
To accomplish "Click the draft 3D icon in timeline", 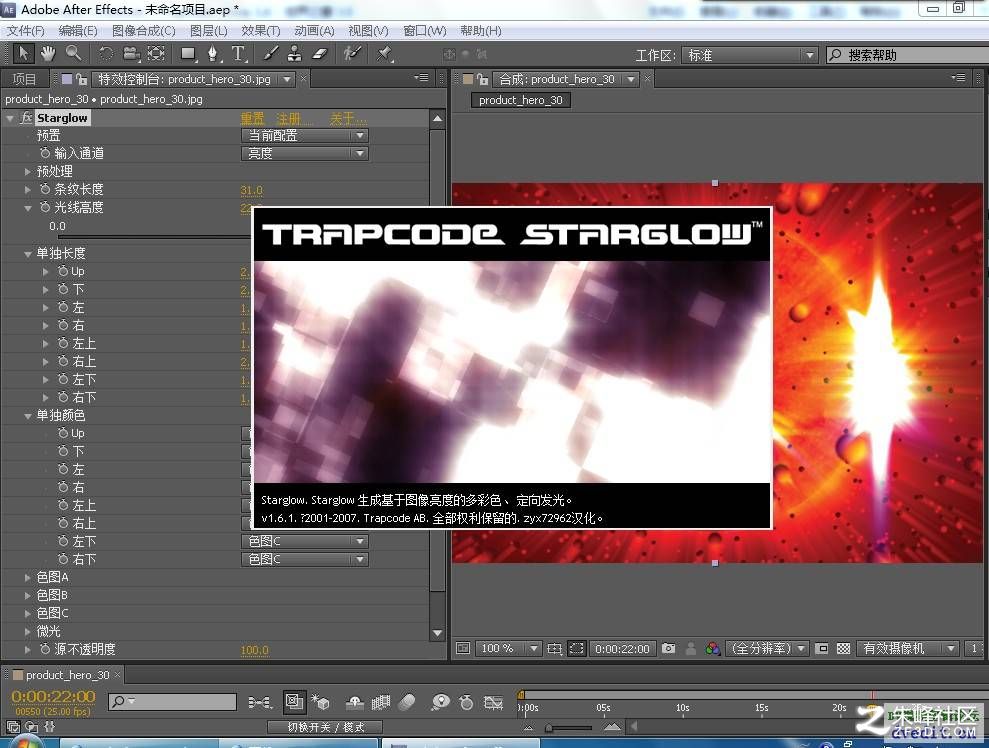I will point(320,701).
